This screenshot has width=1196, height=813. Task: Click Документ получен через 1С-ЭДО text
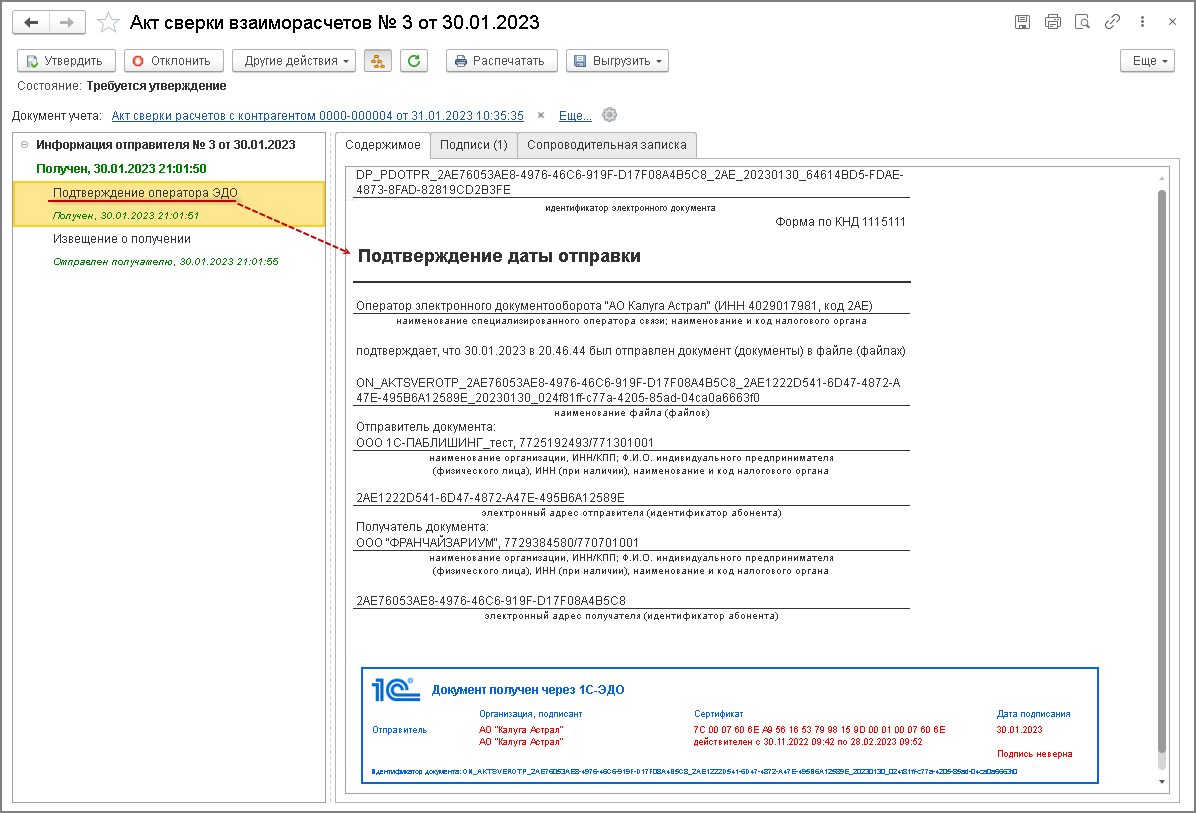point(528,690)
